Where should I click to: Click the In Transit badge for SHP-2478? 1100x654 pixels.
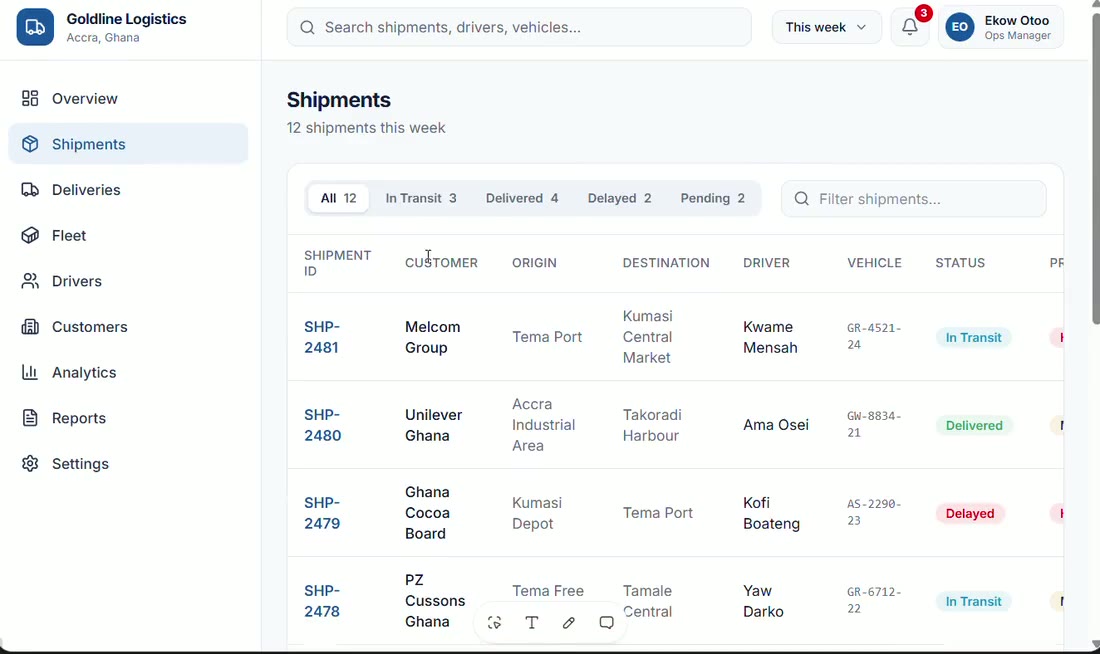973,601
